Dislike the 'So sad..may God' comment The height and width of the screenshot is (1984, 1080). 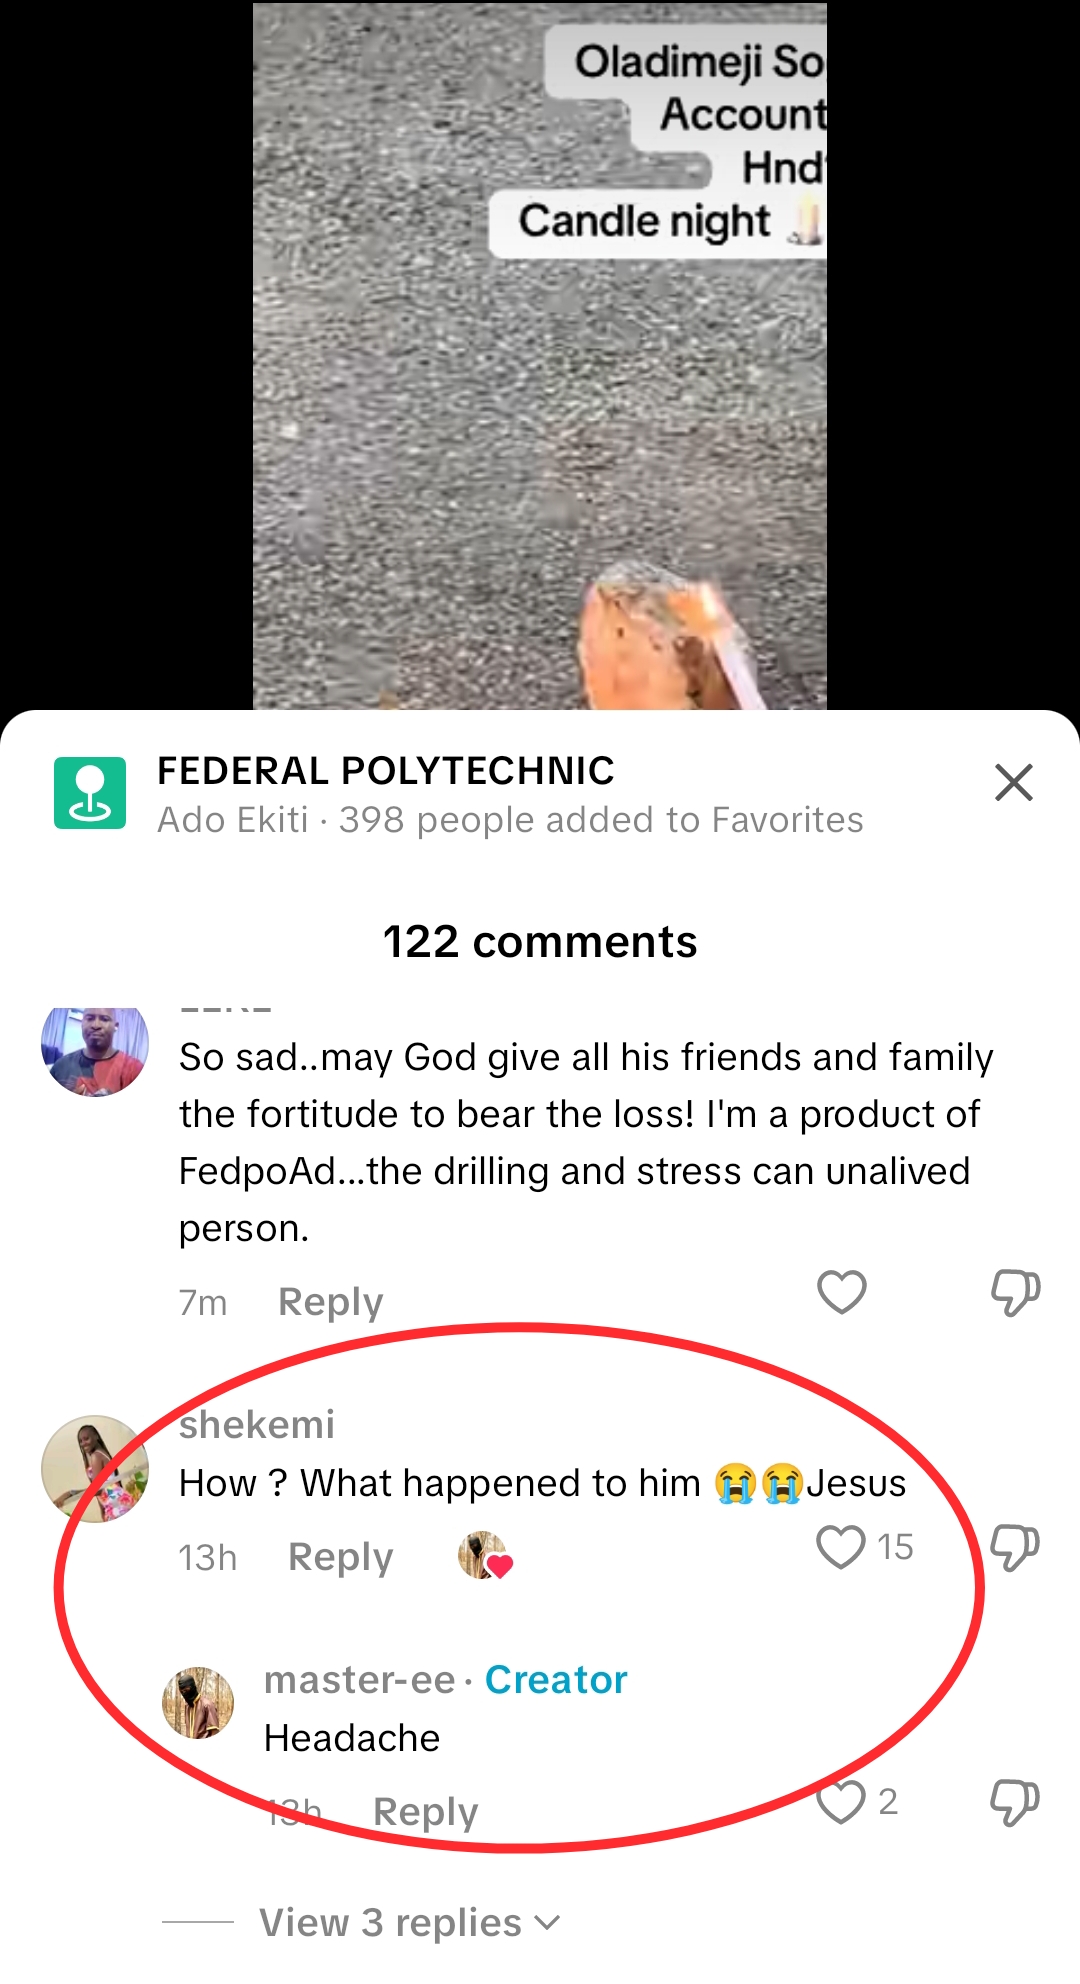[1015, 1292]
